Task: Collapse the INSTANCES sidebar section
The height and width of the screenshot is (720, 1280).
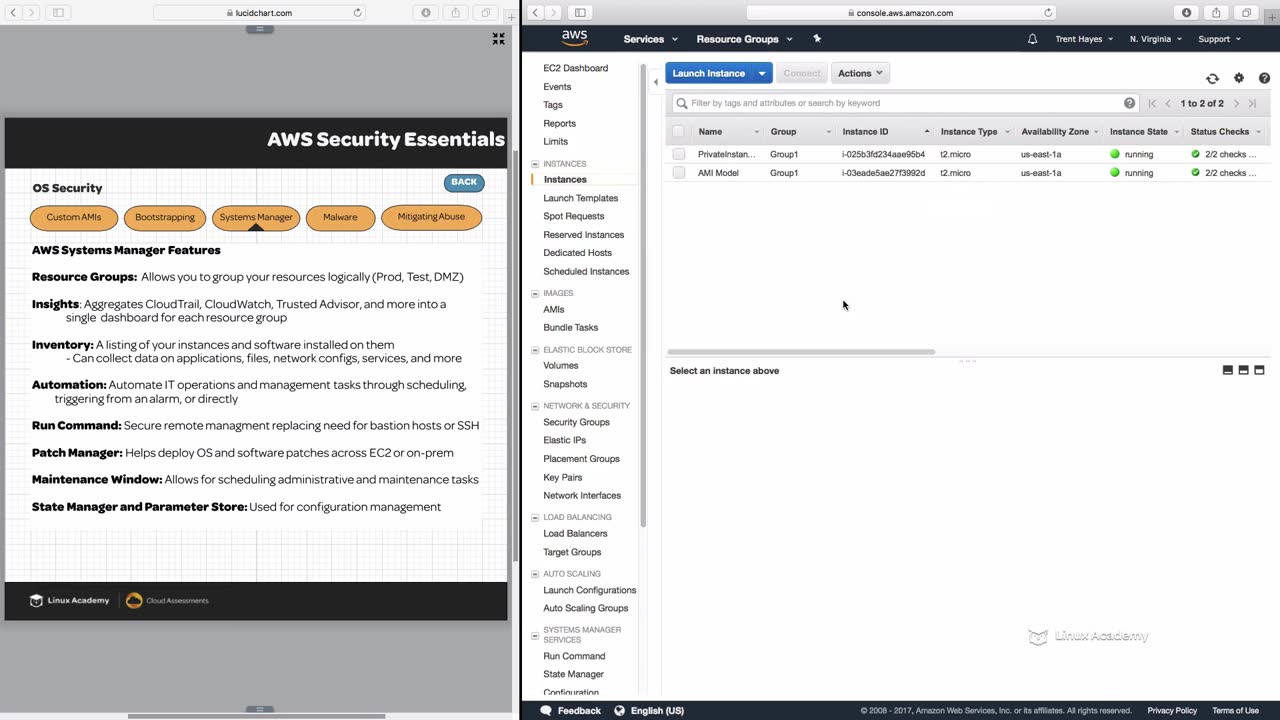Action: pos(535,164)
